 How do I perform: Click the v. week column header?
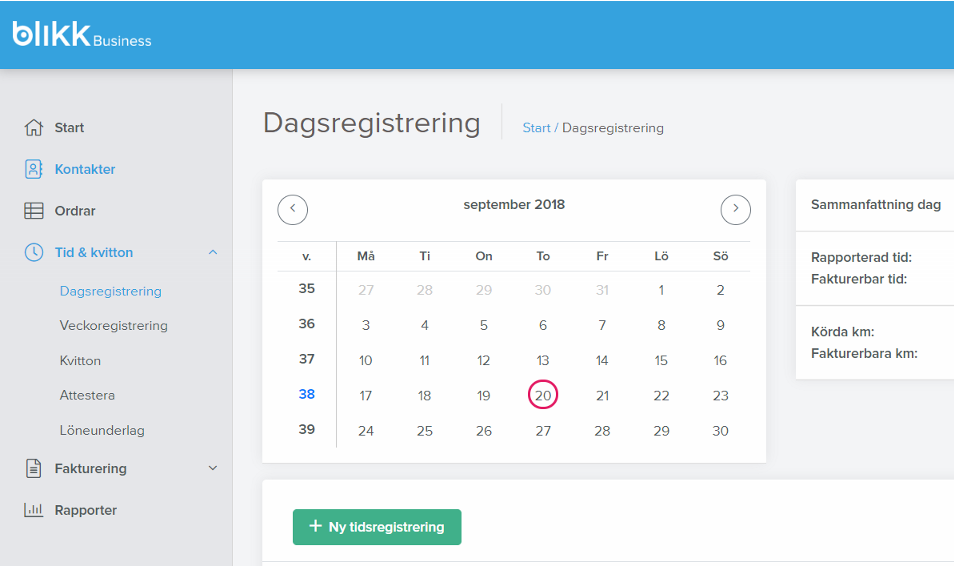click(307, 257)
